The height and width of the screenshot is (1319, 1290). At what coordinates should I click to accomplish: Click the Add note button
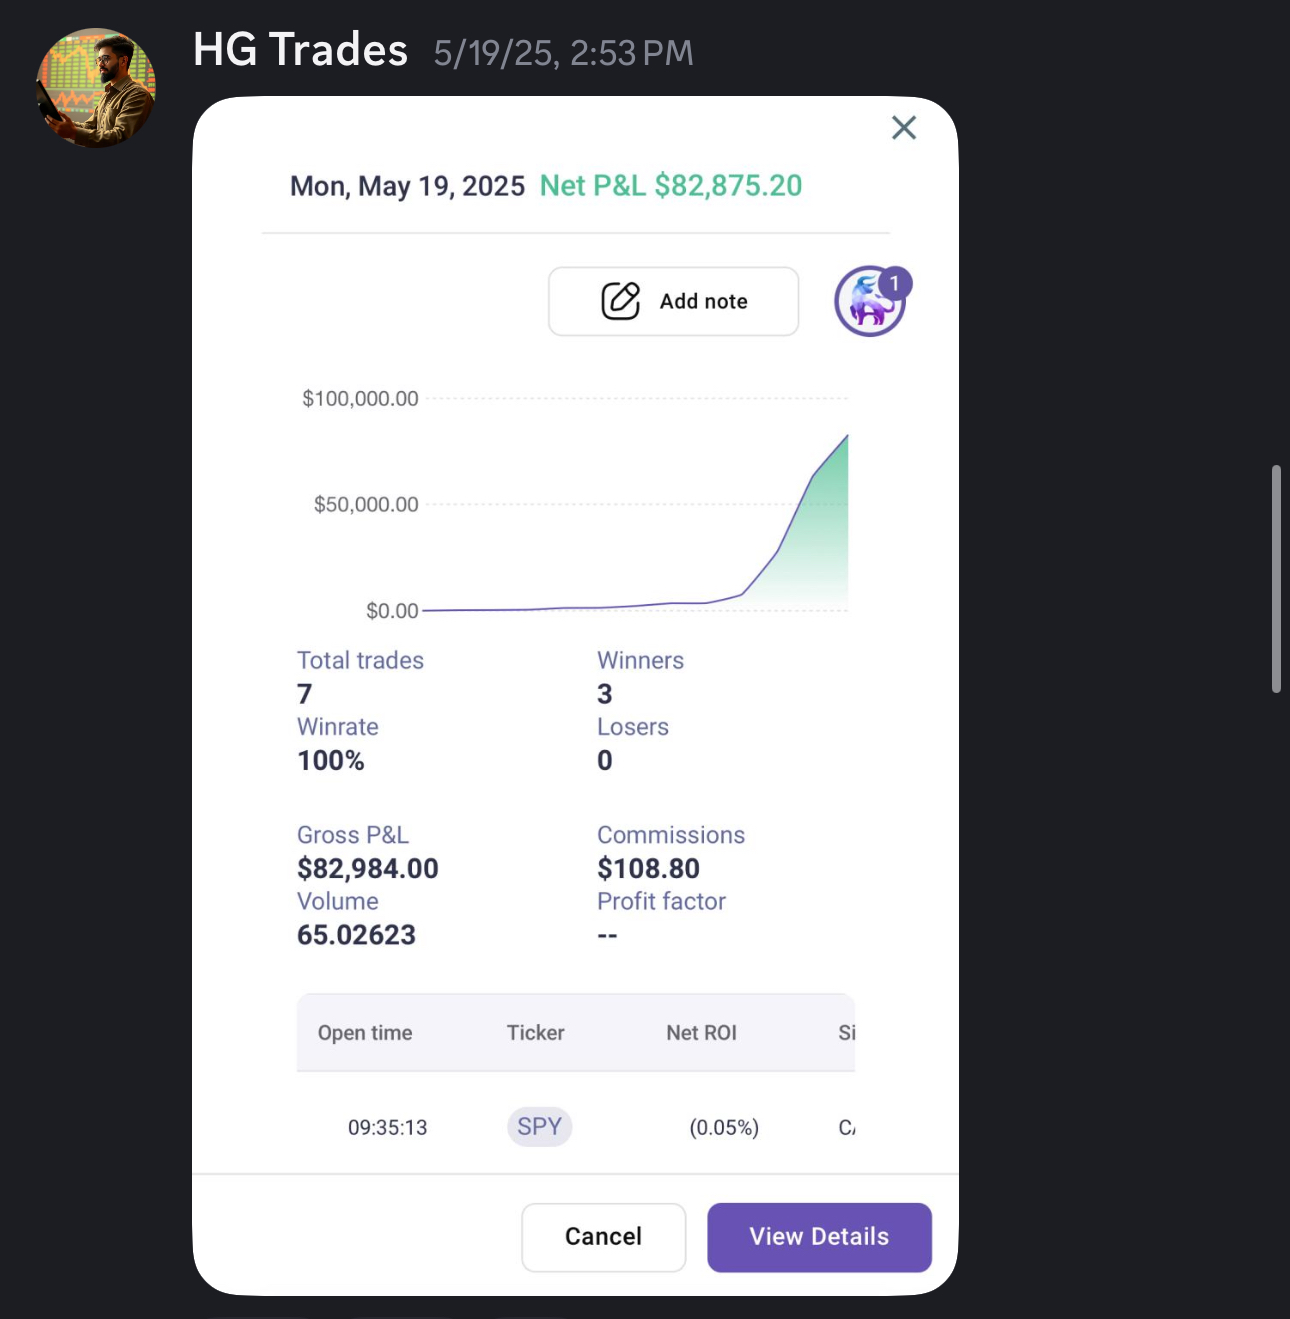click(x=674, y=301)
